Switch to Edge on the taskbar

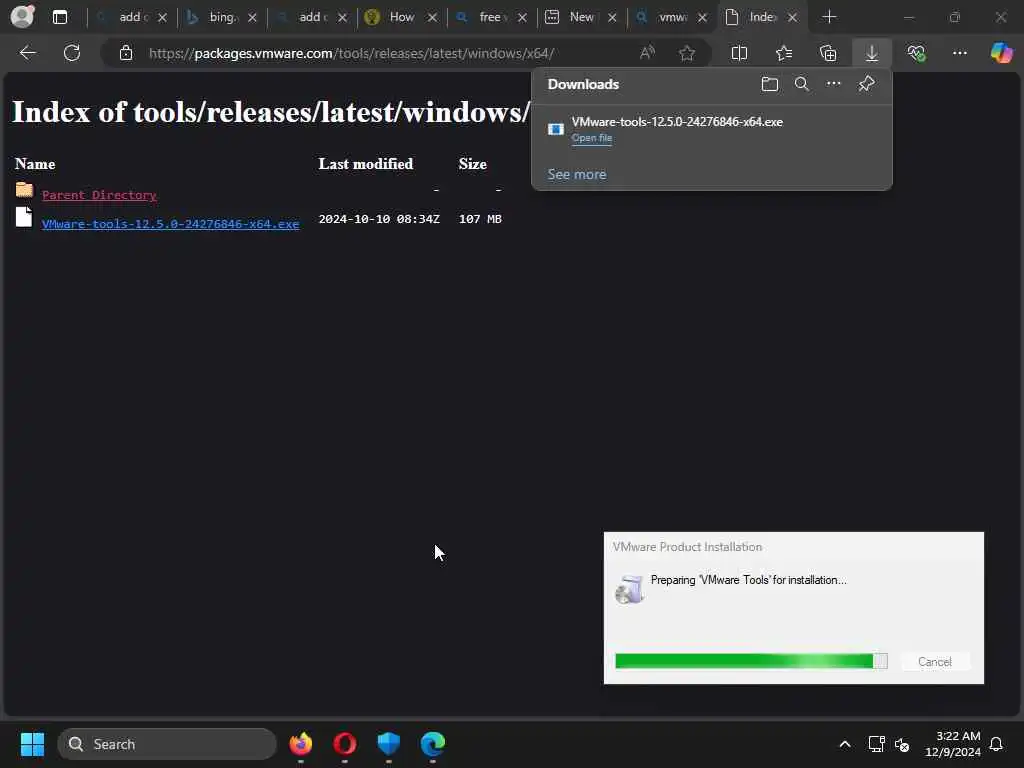432,744
